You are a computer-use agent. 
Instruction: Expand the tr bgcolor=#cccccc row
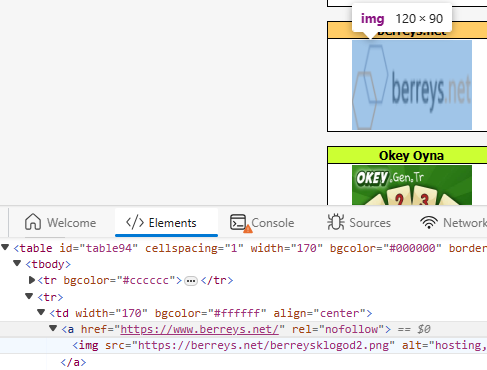tap(32, 280)
